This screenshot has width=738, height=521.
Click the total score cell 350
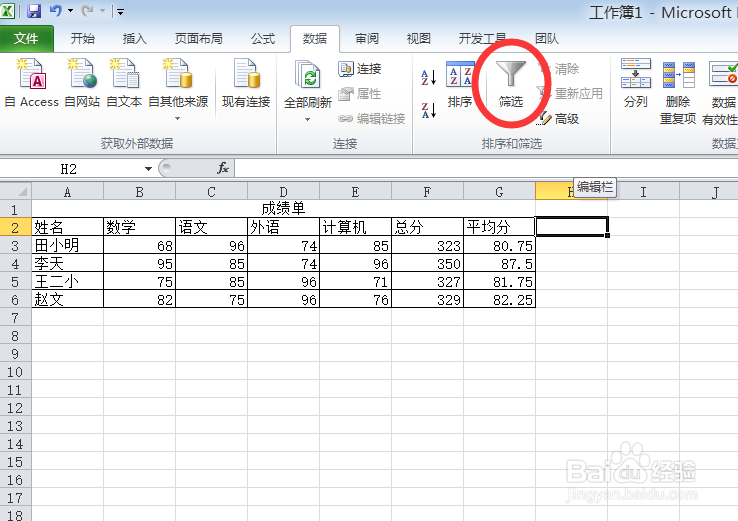pyautogui.click(x=427, y=263)
